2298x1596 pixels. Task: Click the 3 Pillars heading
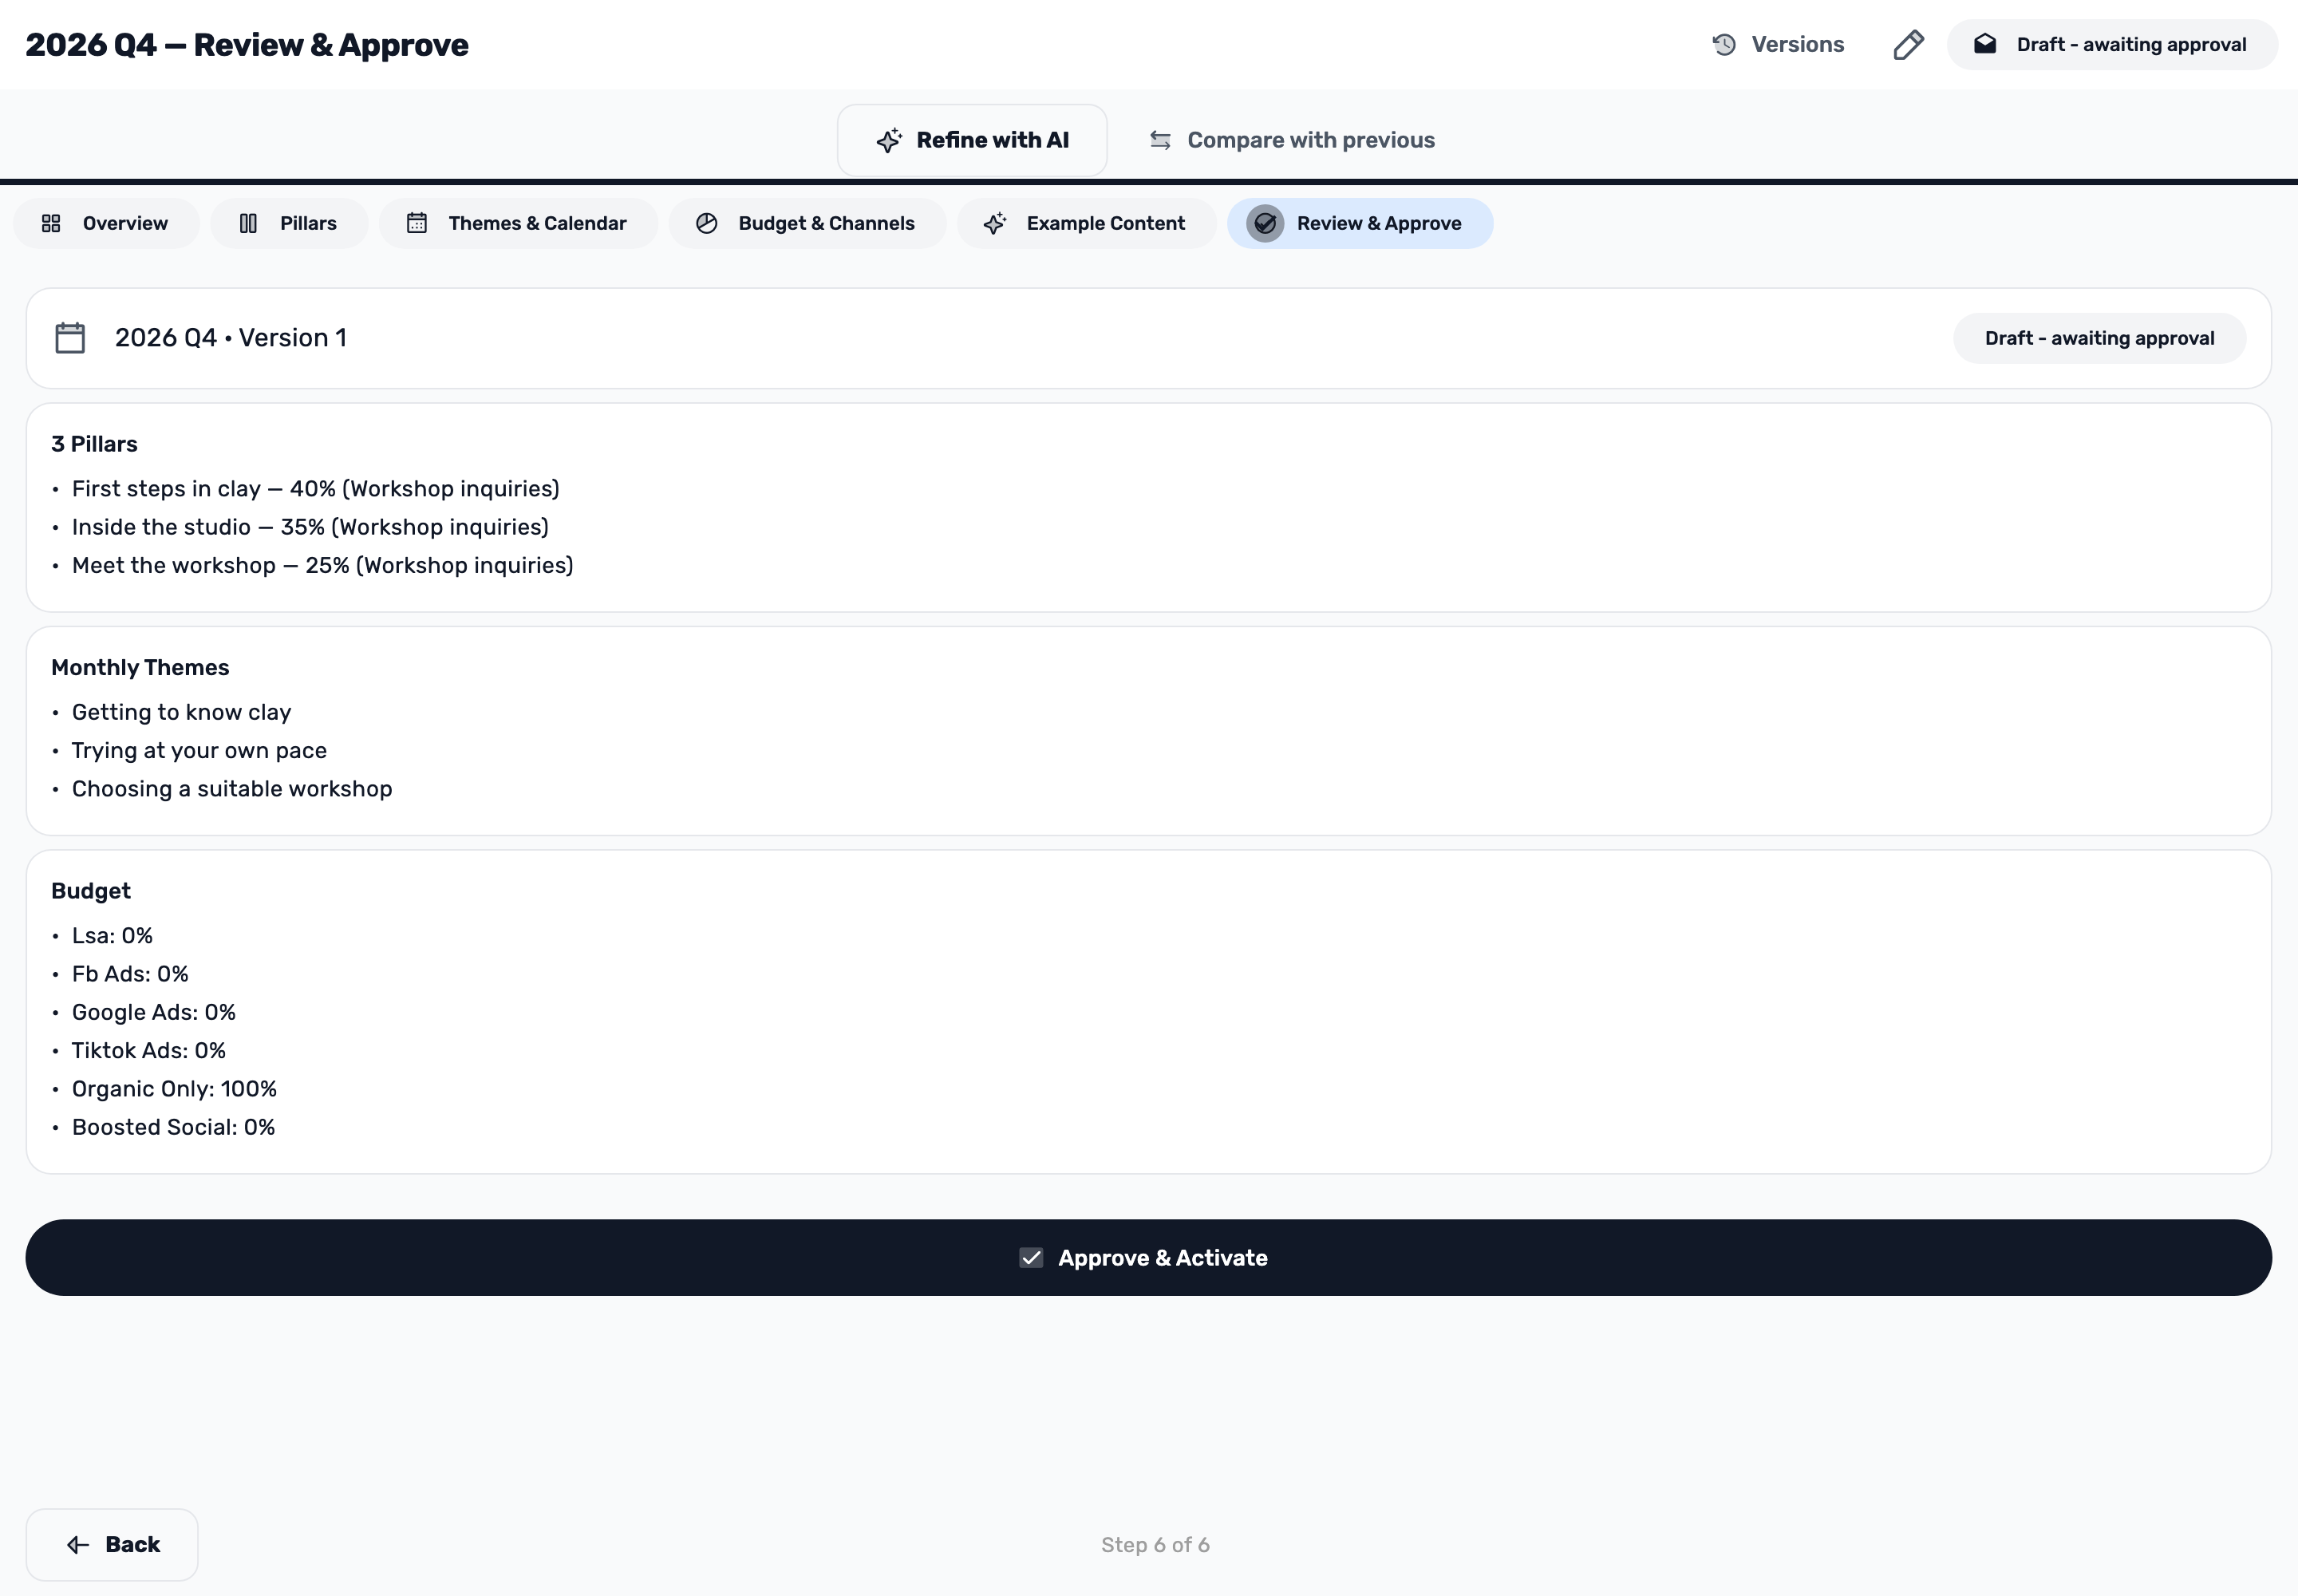click(x=94, y=444)
